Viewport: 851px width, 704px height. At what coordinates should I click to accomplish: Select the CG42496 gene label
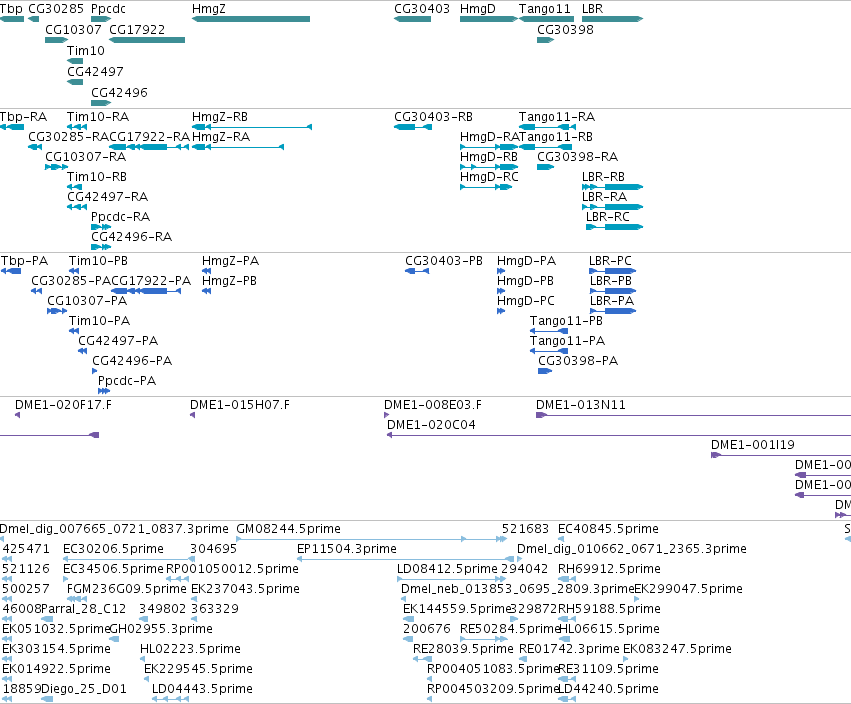click(x=119, y=93)
